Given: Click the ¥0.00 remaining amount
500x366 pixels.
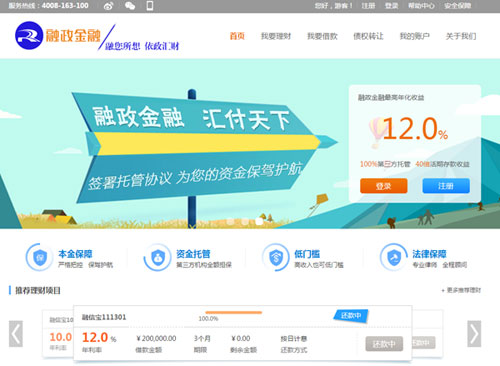Looking at the screenshot, I should click(241, 338).
